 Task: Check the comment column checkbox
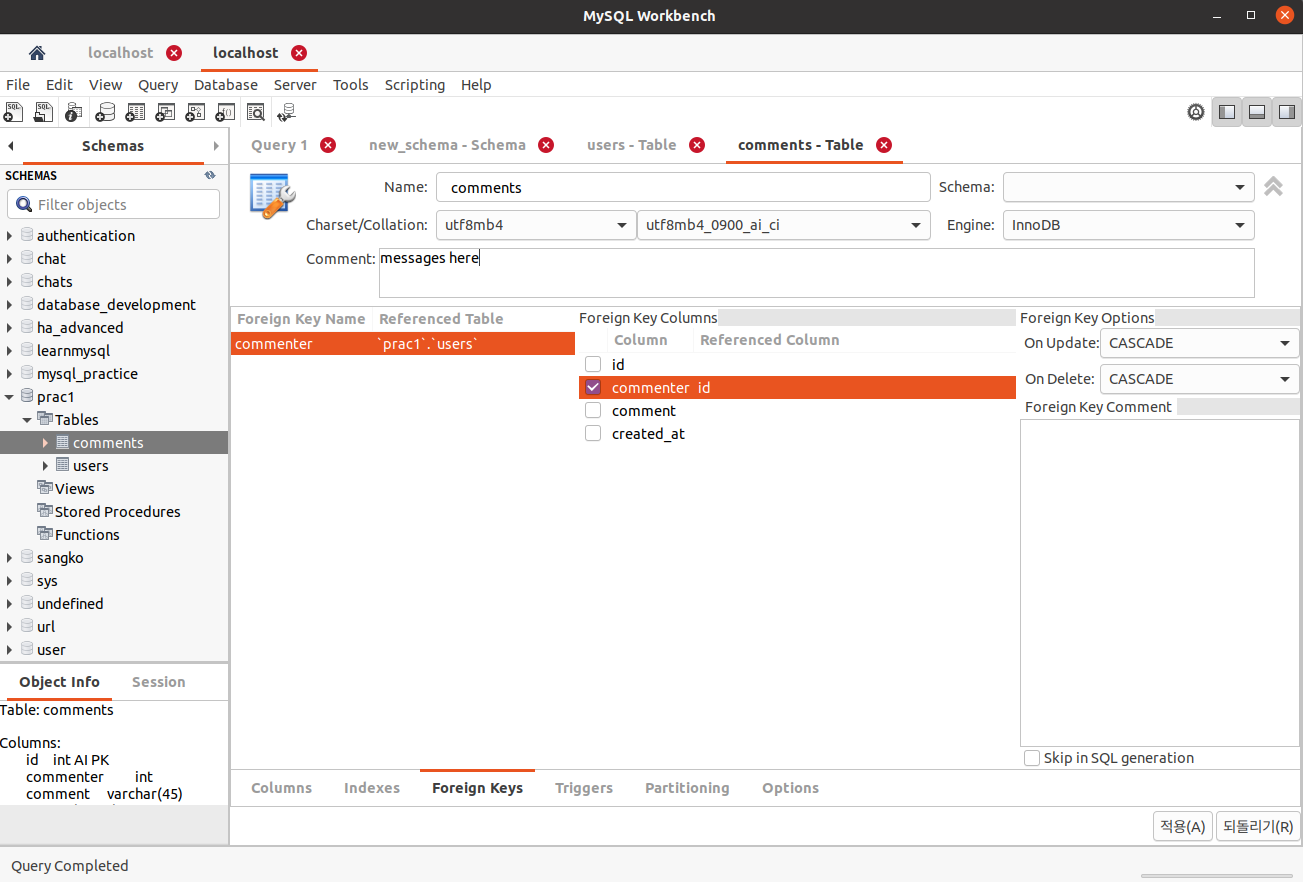(x=593, y=410)
